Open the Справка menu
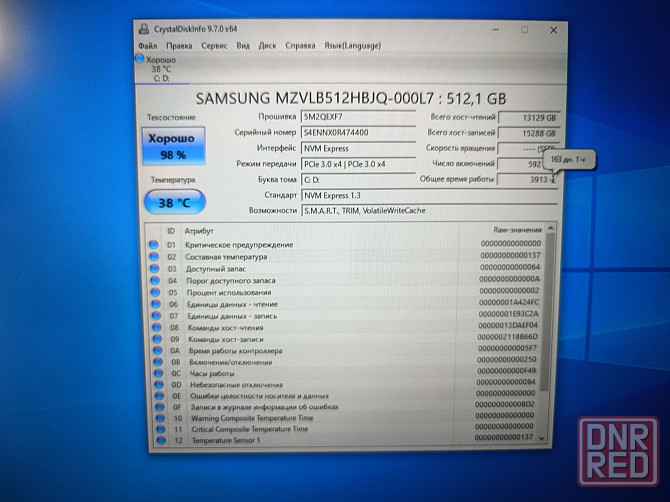Viewport: 670px width, 502px height. point(300,45)
